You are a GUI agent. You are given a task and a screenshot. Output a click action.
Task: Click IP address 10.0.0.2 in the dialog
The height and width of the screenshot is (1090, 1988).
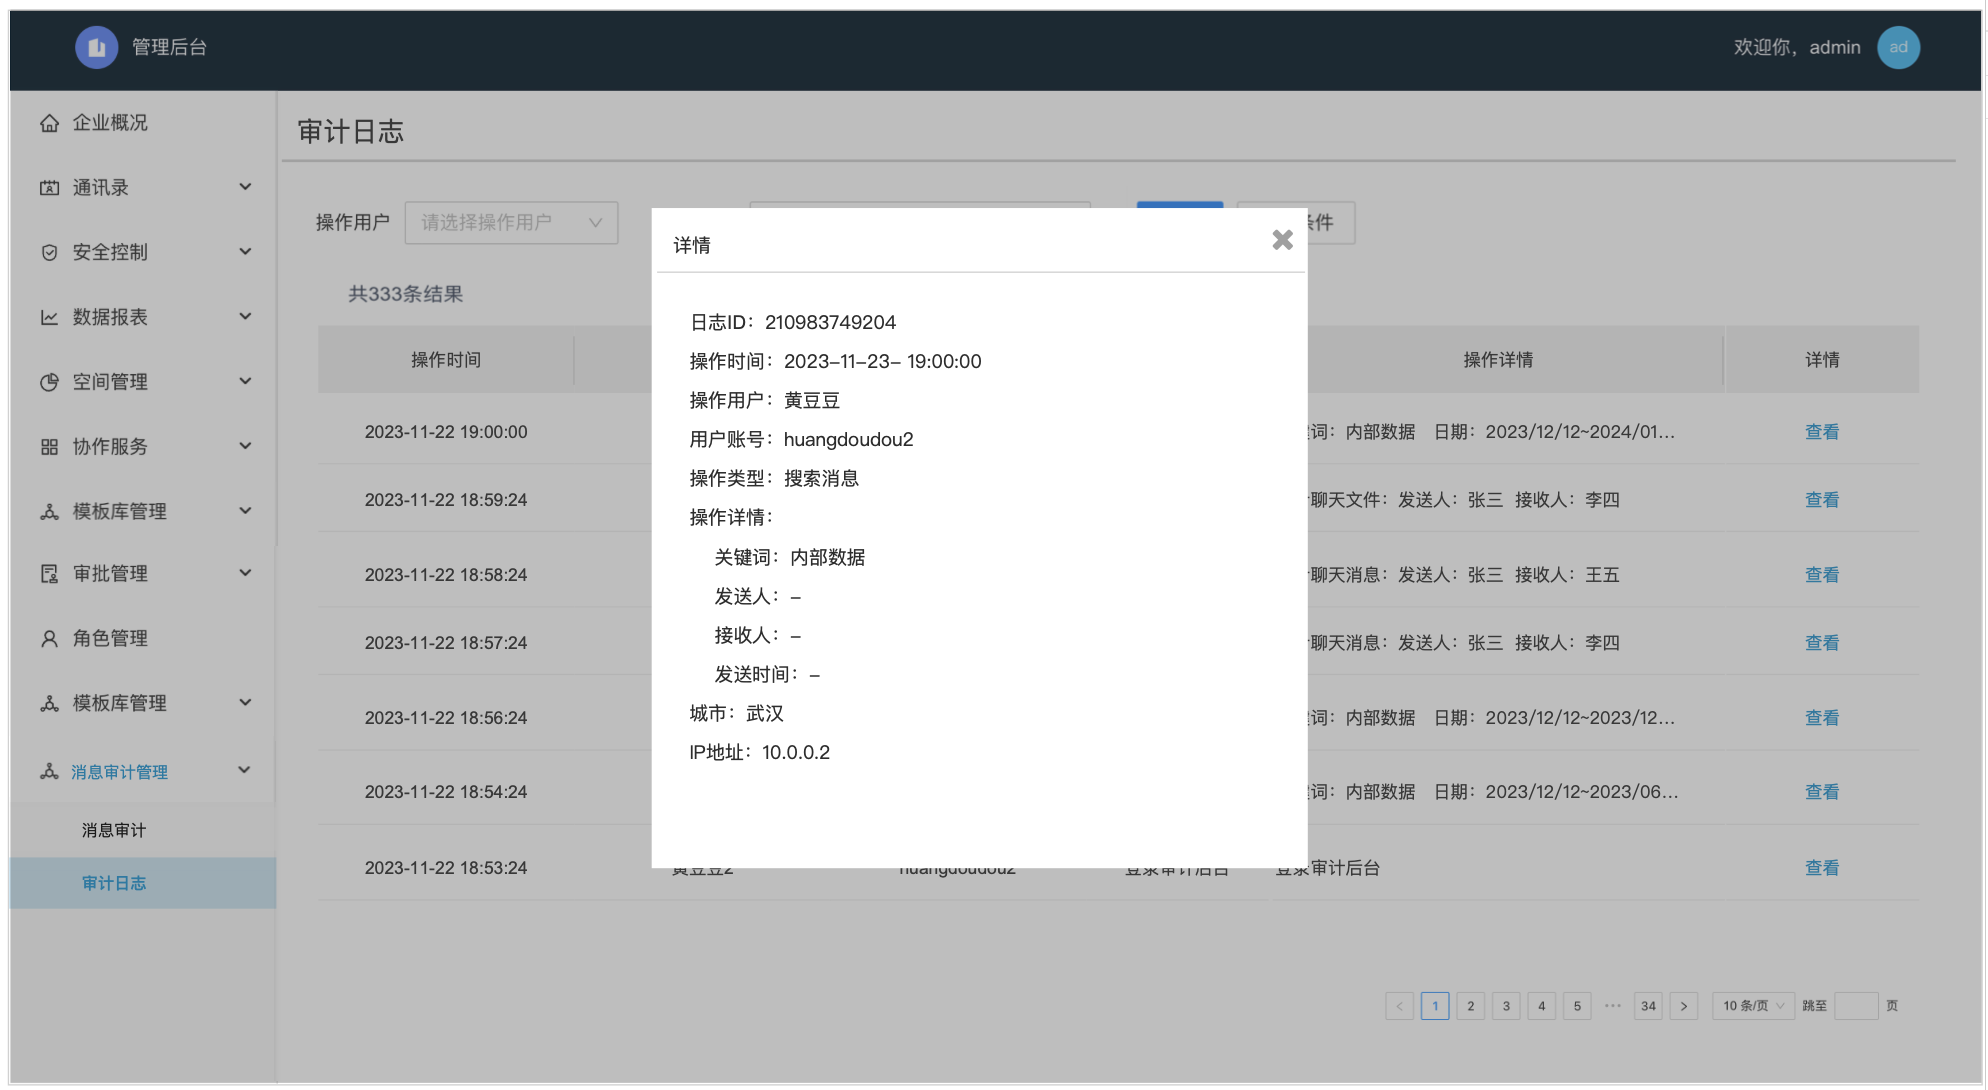[x=796, y=752]
